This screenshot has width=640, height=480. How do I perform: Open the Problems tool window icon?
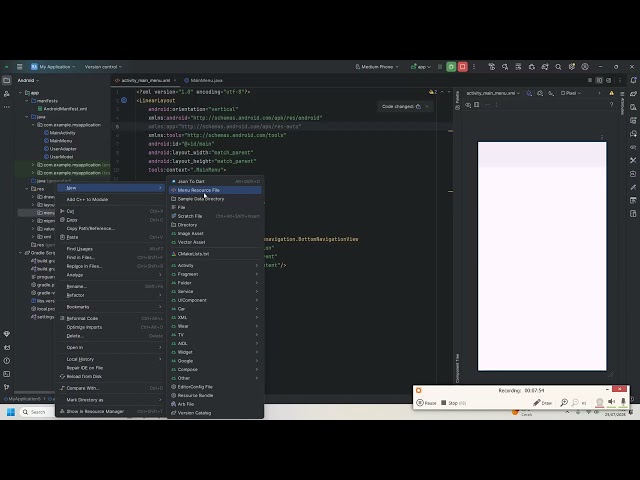pyautogui.click(x=7, y=361)
